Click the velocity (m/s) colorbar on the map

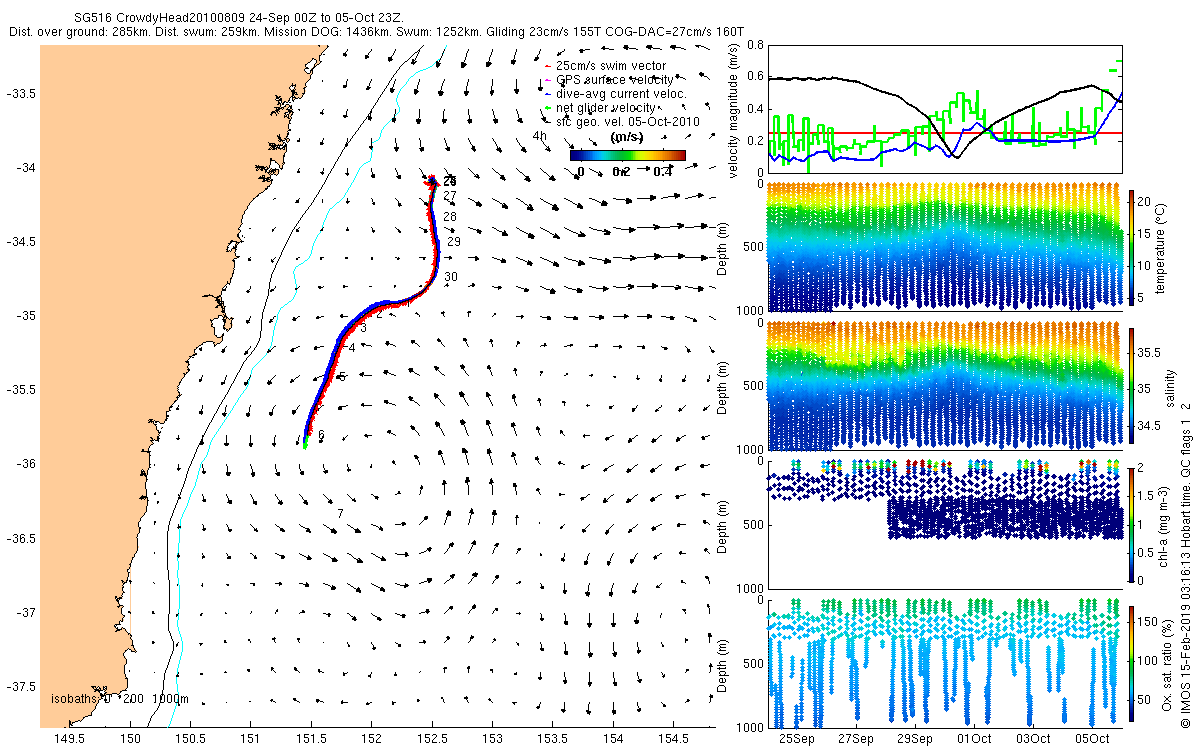tap(628, 155)
